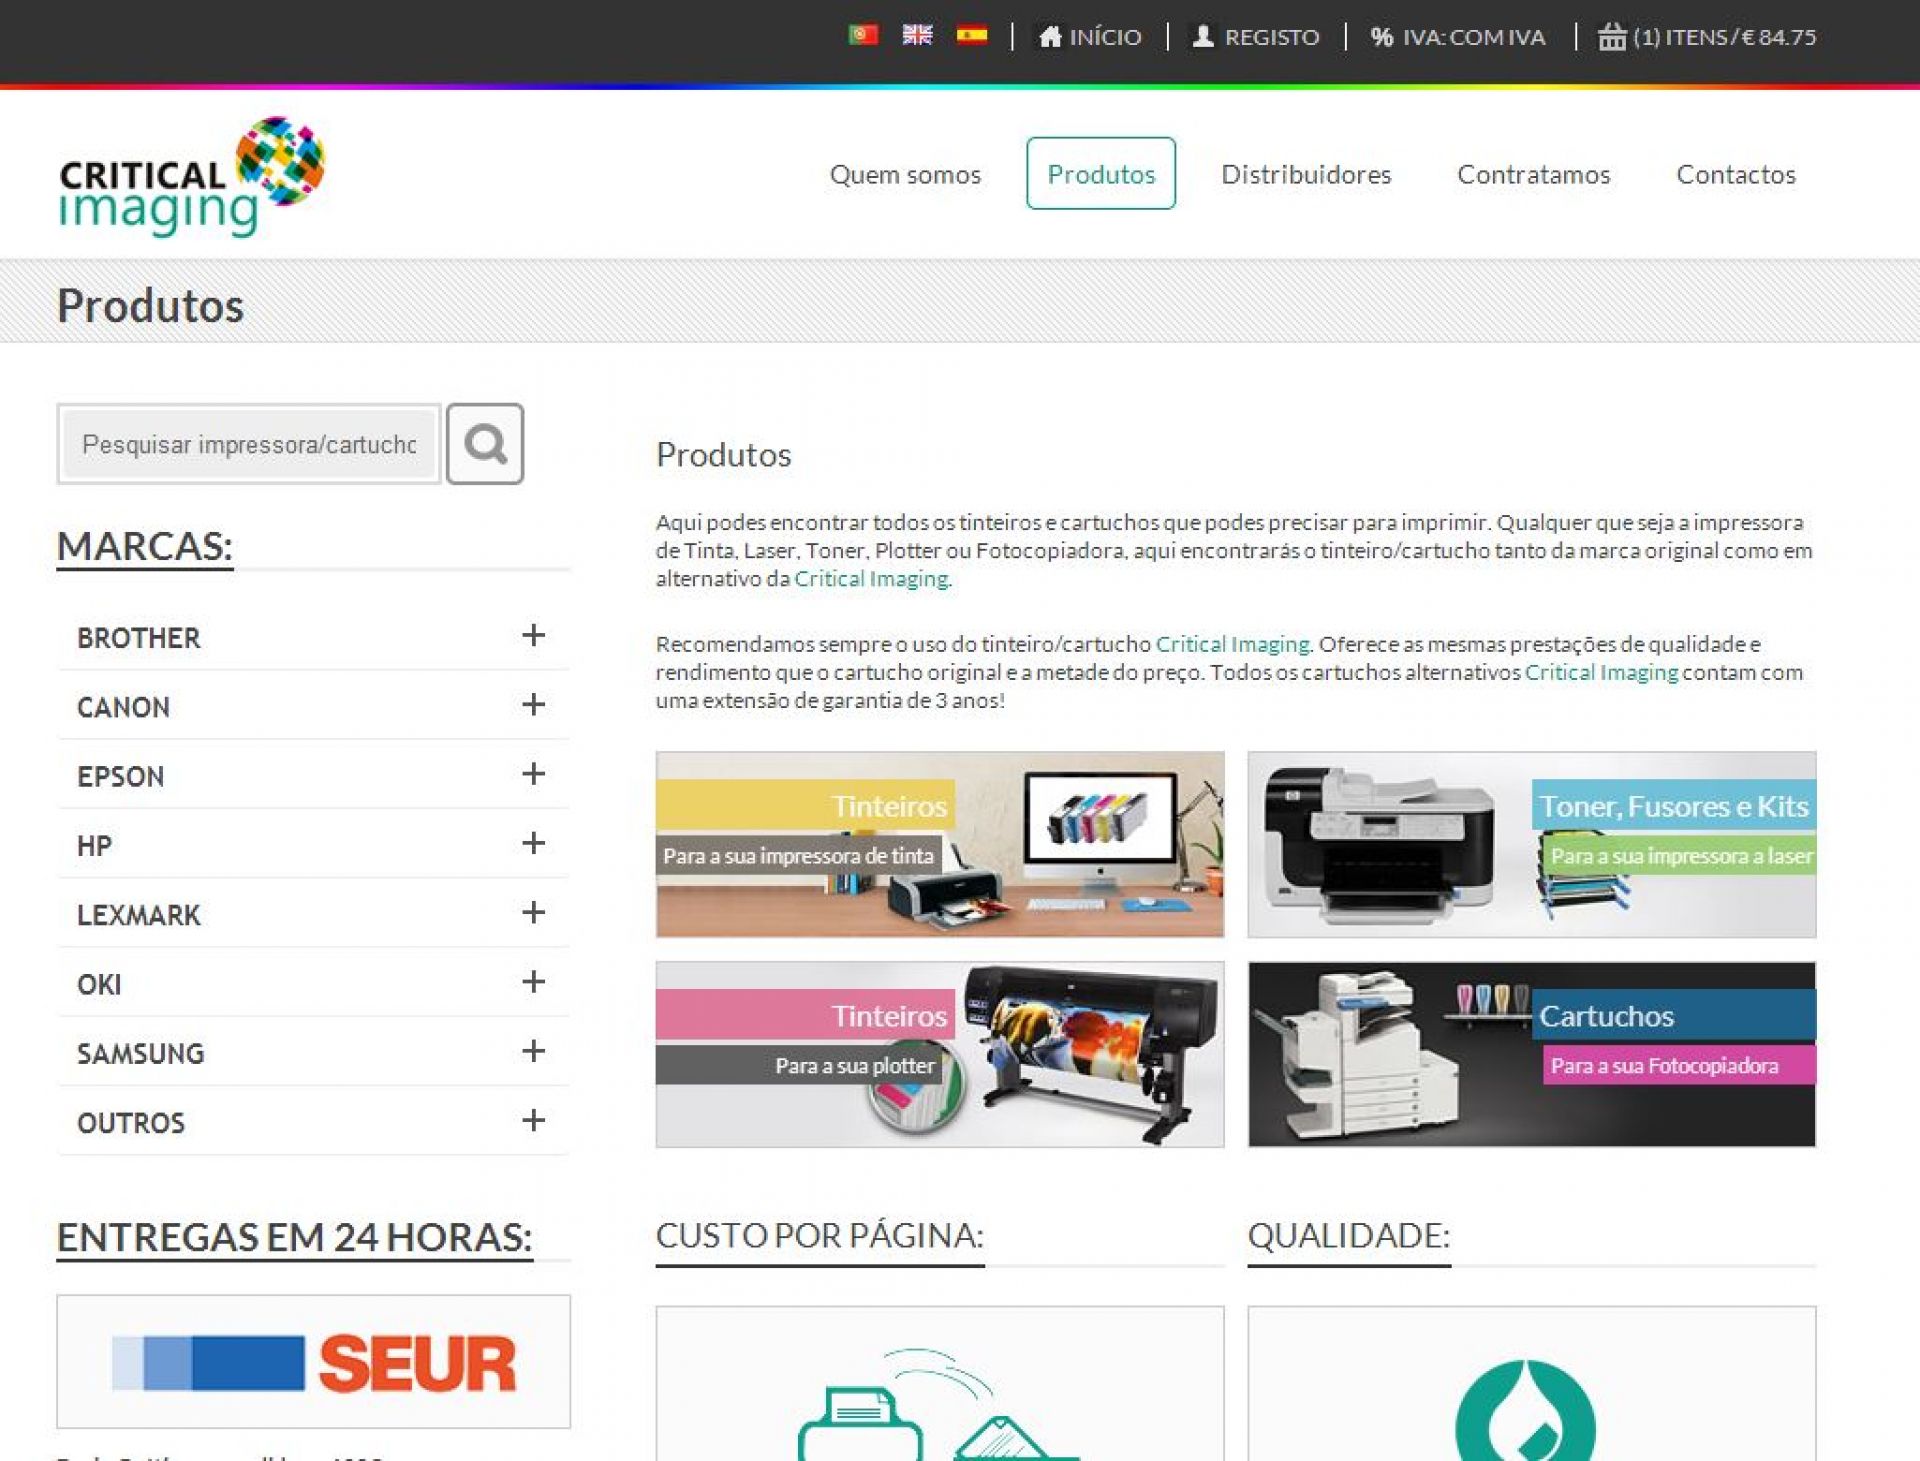Open the Cartuchos Fotocopiadora banner
Image resolution: width=1920 pixels, height=1461 pixels.
1531,1054
